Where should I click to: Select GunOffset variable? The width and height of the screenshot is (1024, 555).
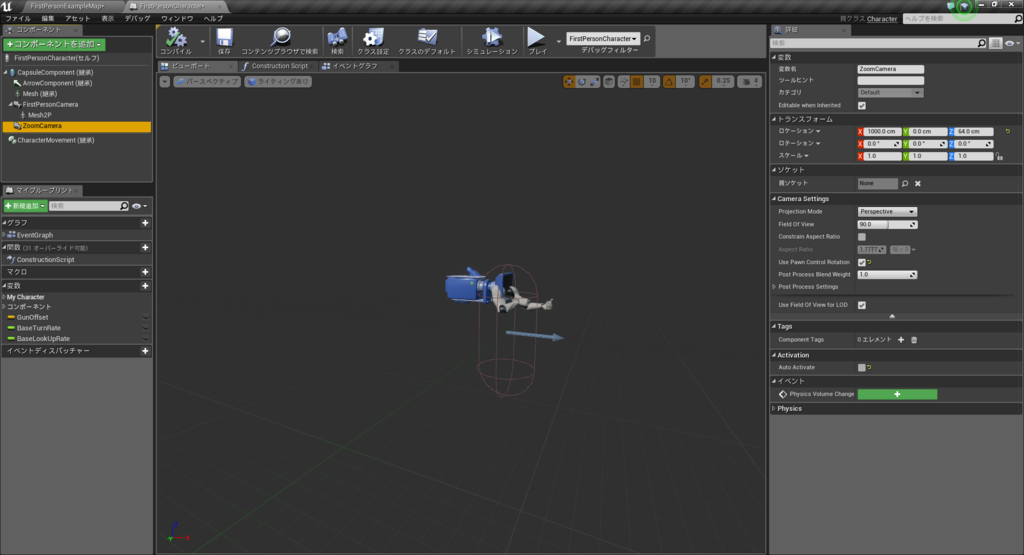coord(32,317)
